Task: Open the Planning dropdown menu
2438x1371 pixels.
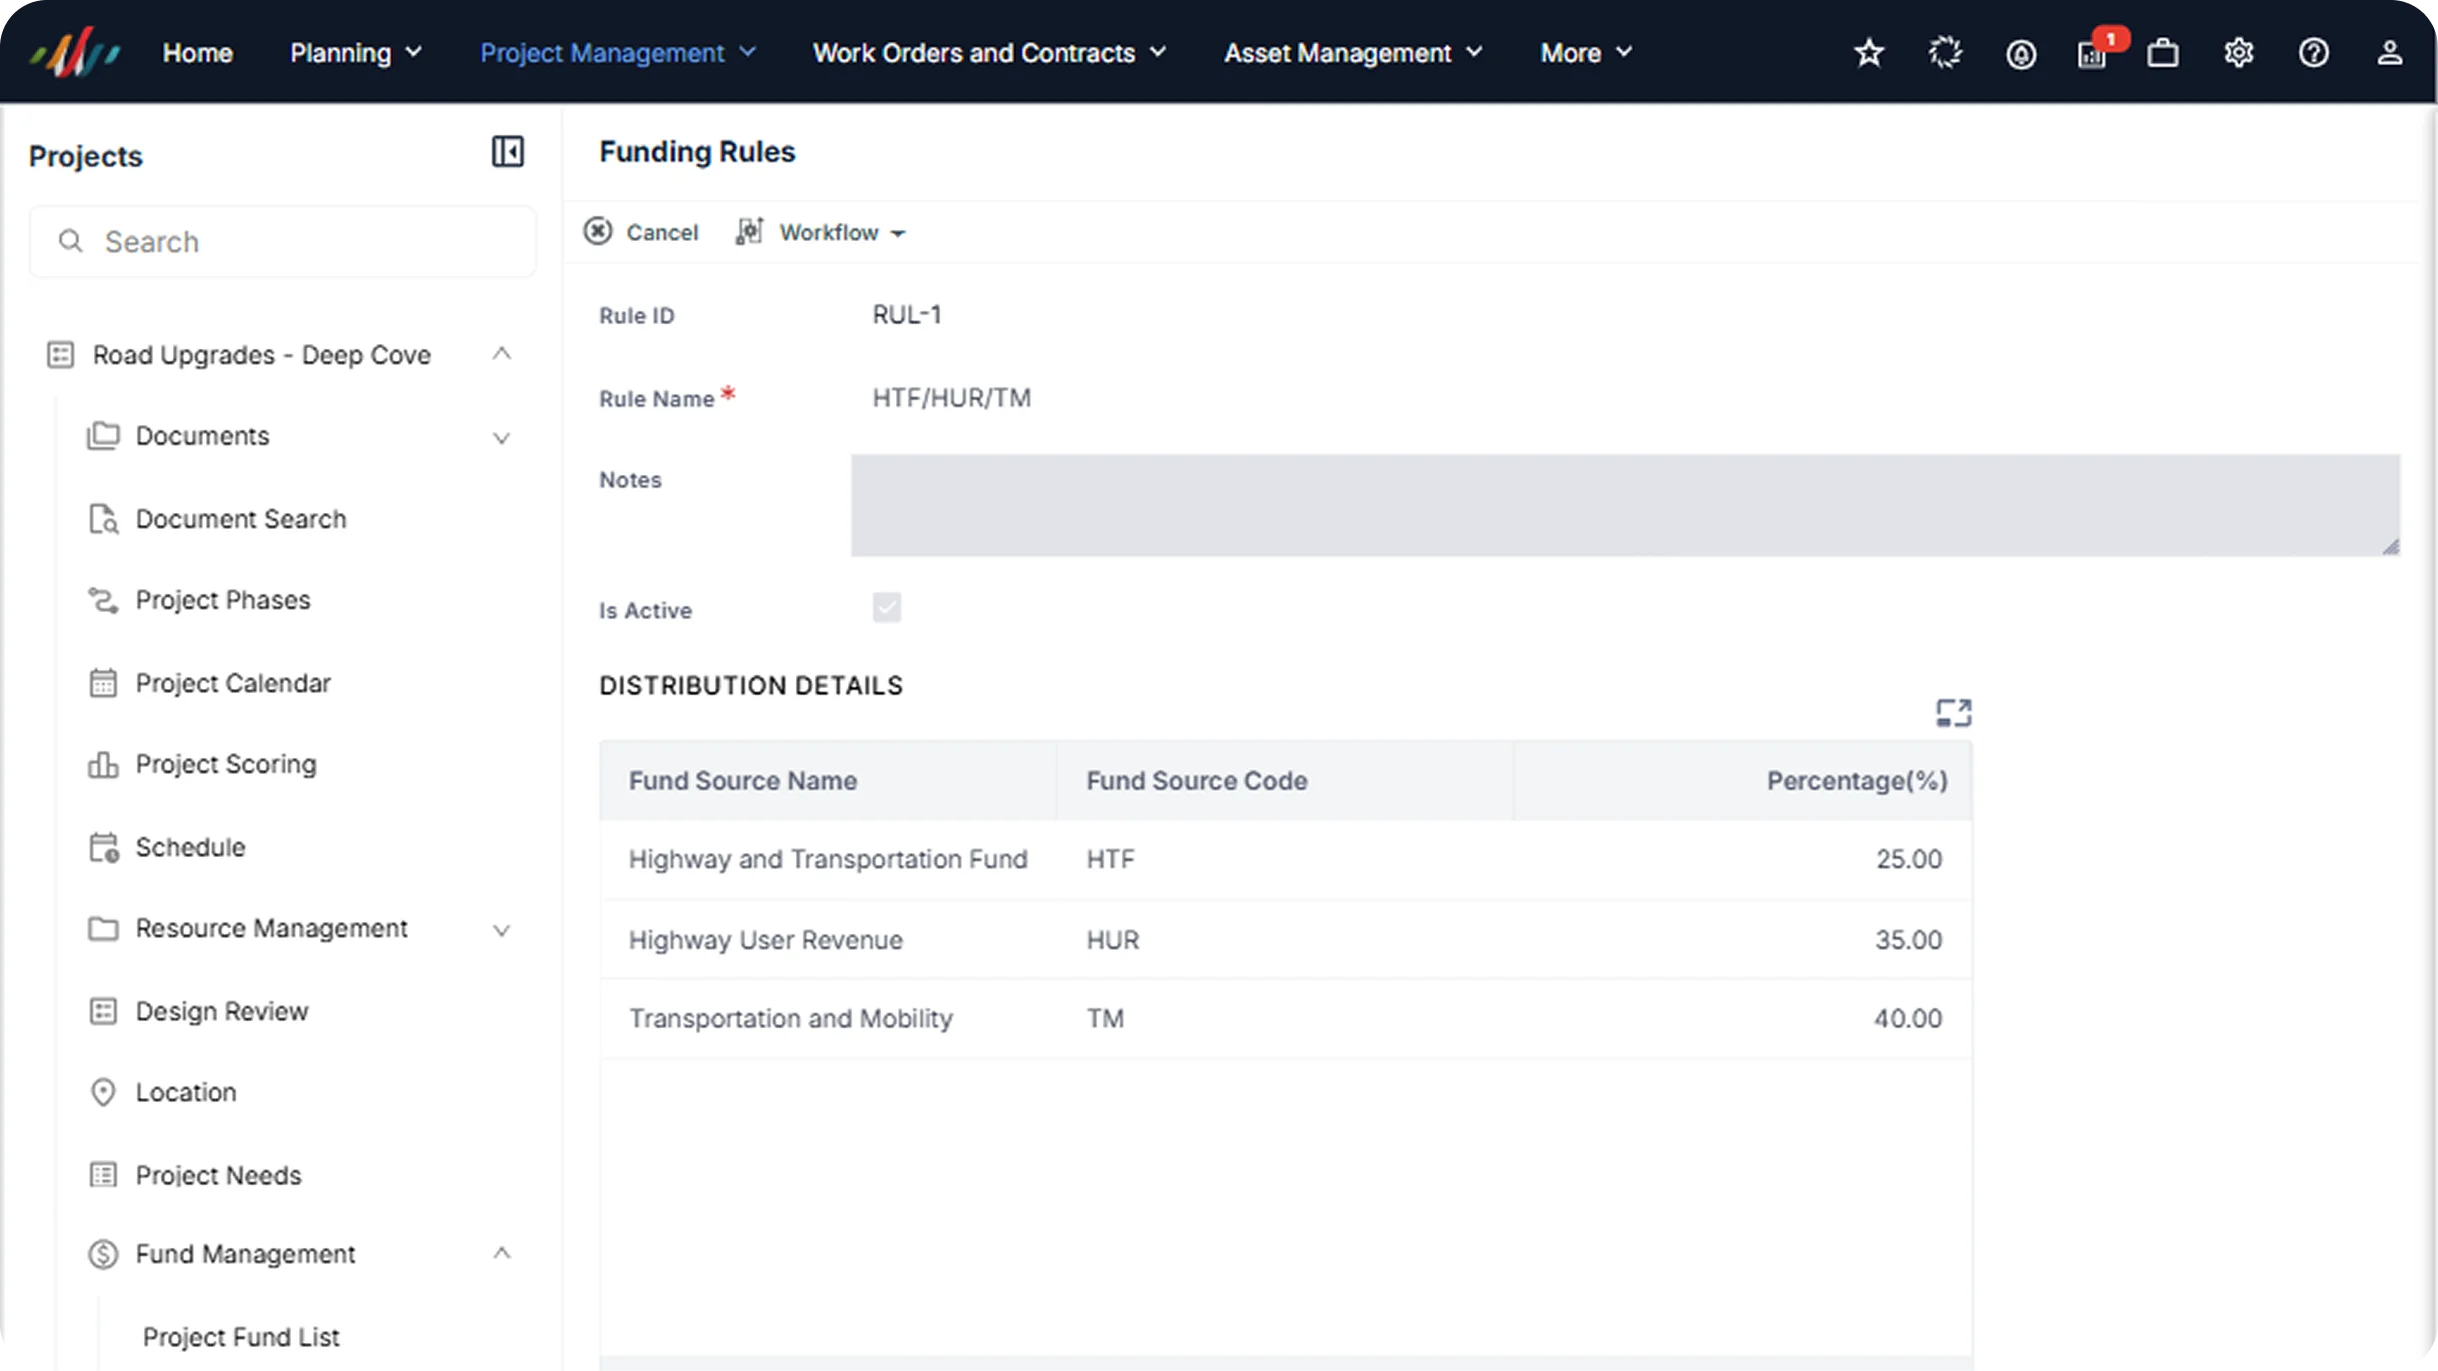Action: 356,53
